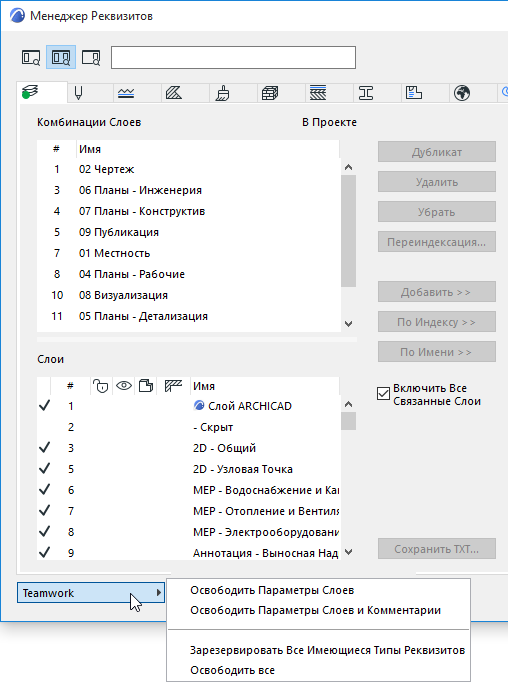Select combination 09 Публикация
This screenshot has width=508, height=682.
tap(188, 232)
